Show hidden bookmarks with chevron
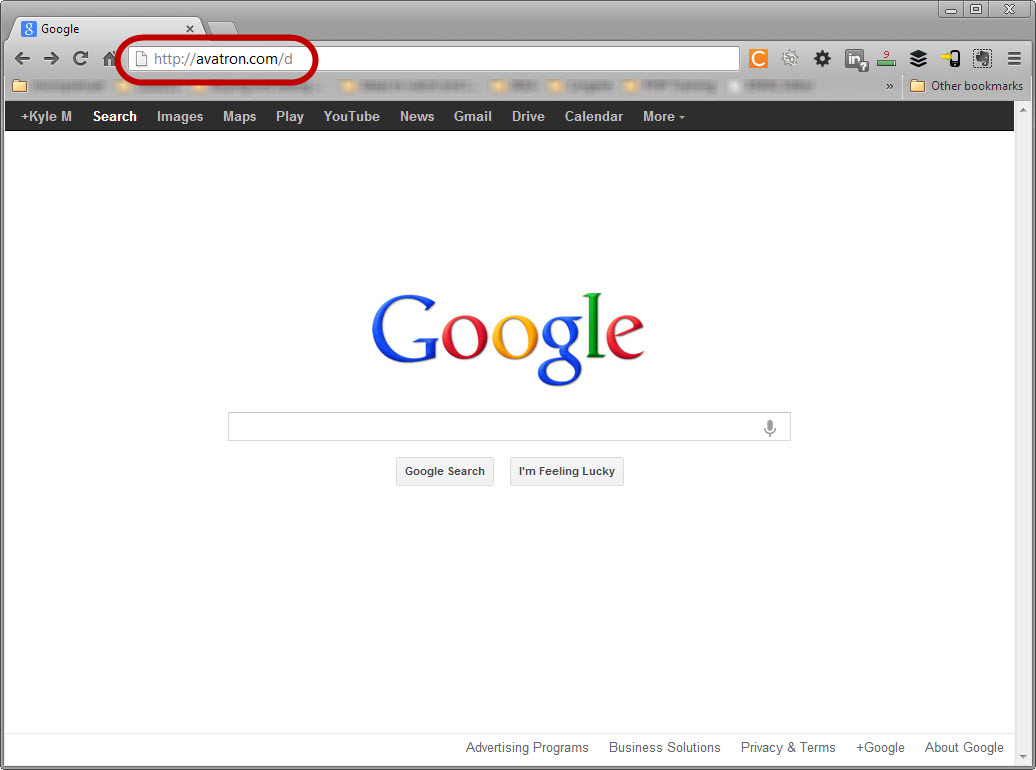1036x770 pixels. pos(889,86)
